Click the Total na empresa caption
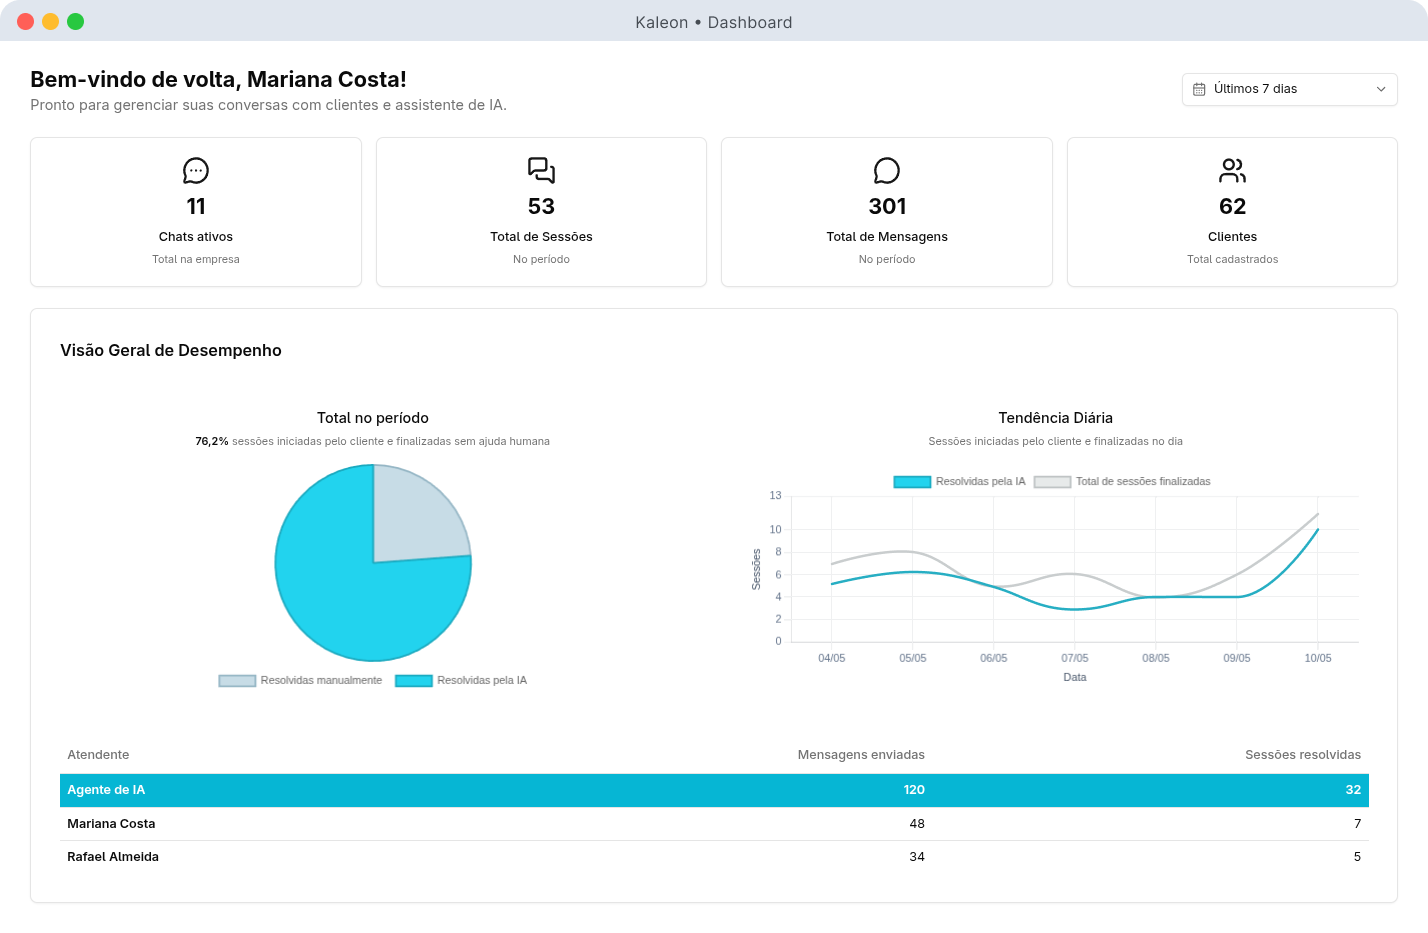 (x=196, y=259)
